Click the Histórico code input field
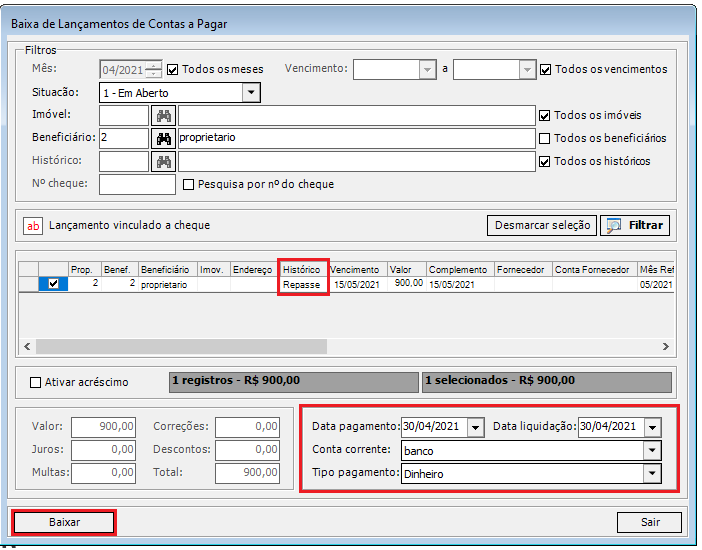This screenshot has height=550, width=702. [x=124, y=161]
